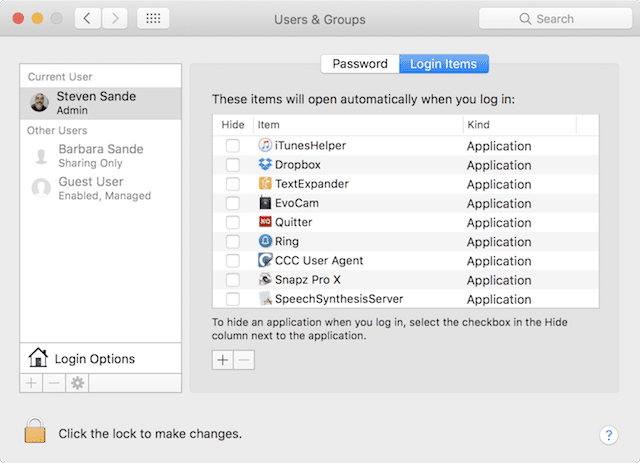The image size is (640, 463).
Task: Click the lock icon to make changes
Action: click(x=35, y=432)
